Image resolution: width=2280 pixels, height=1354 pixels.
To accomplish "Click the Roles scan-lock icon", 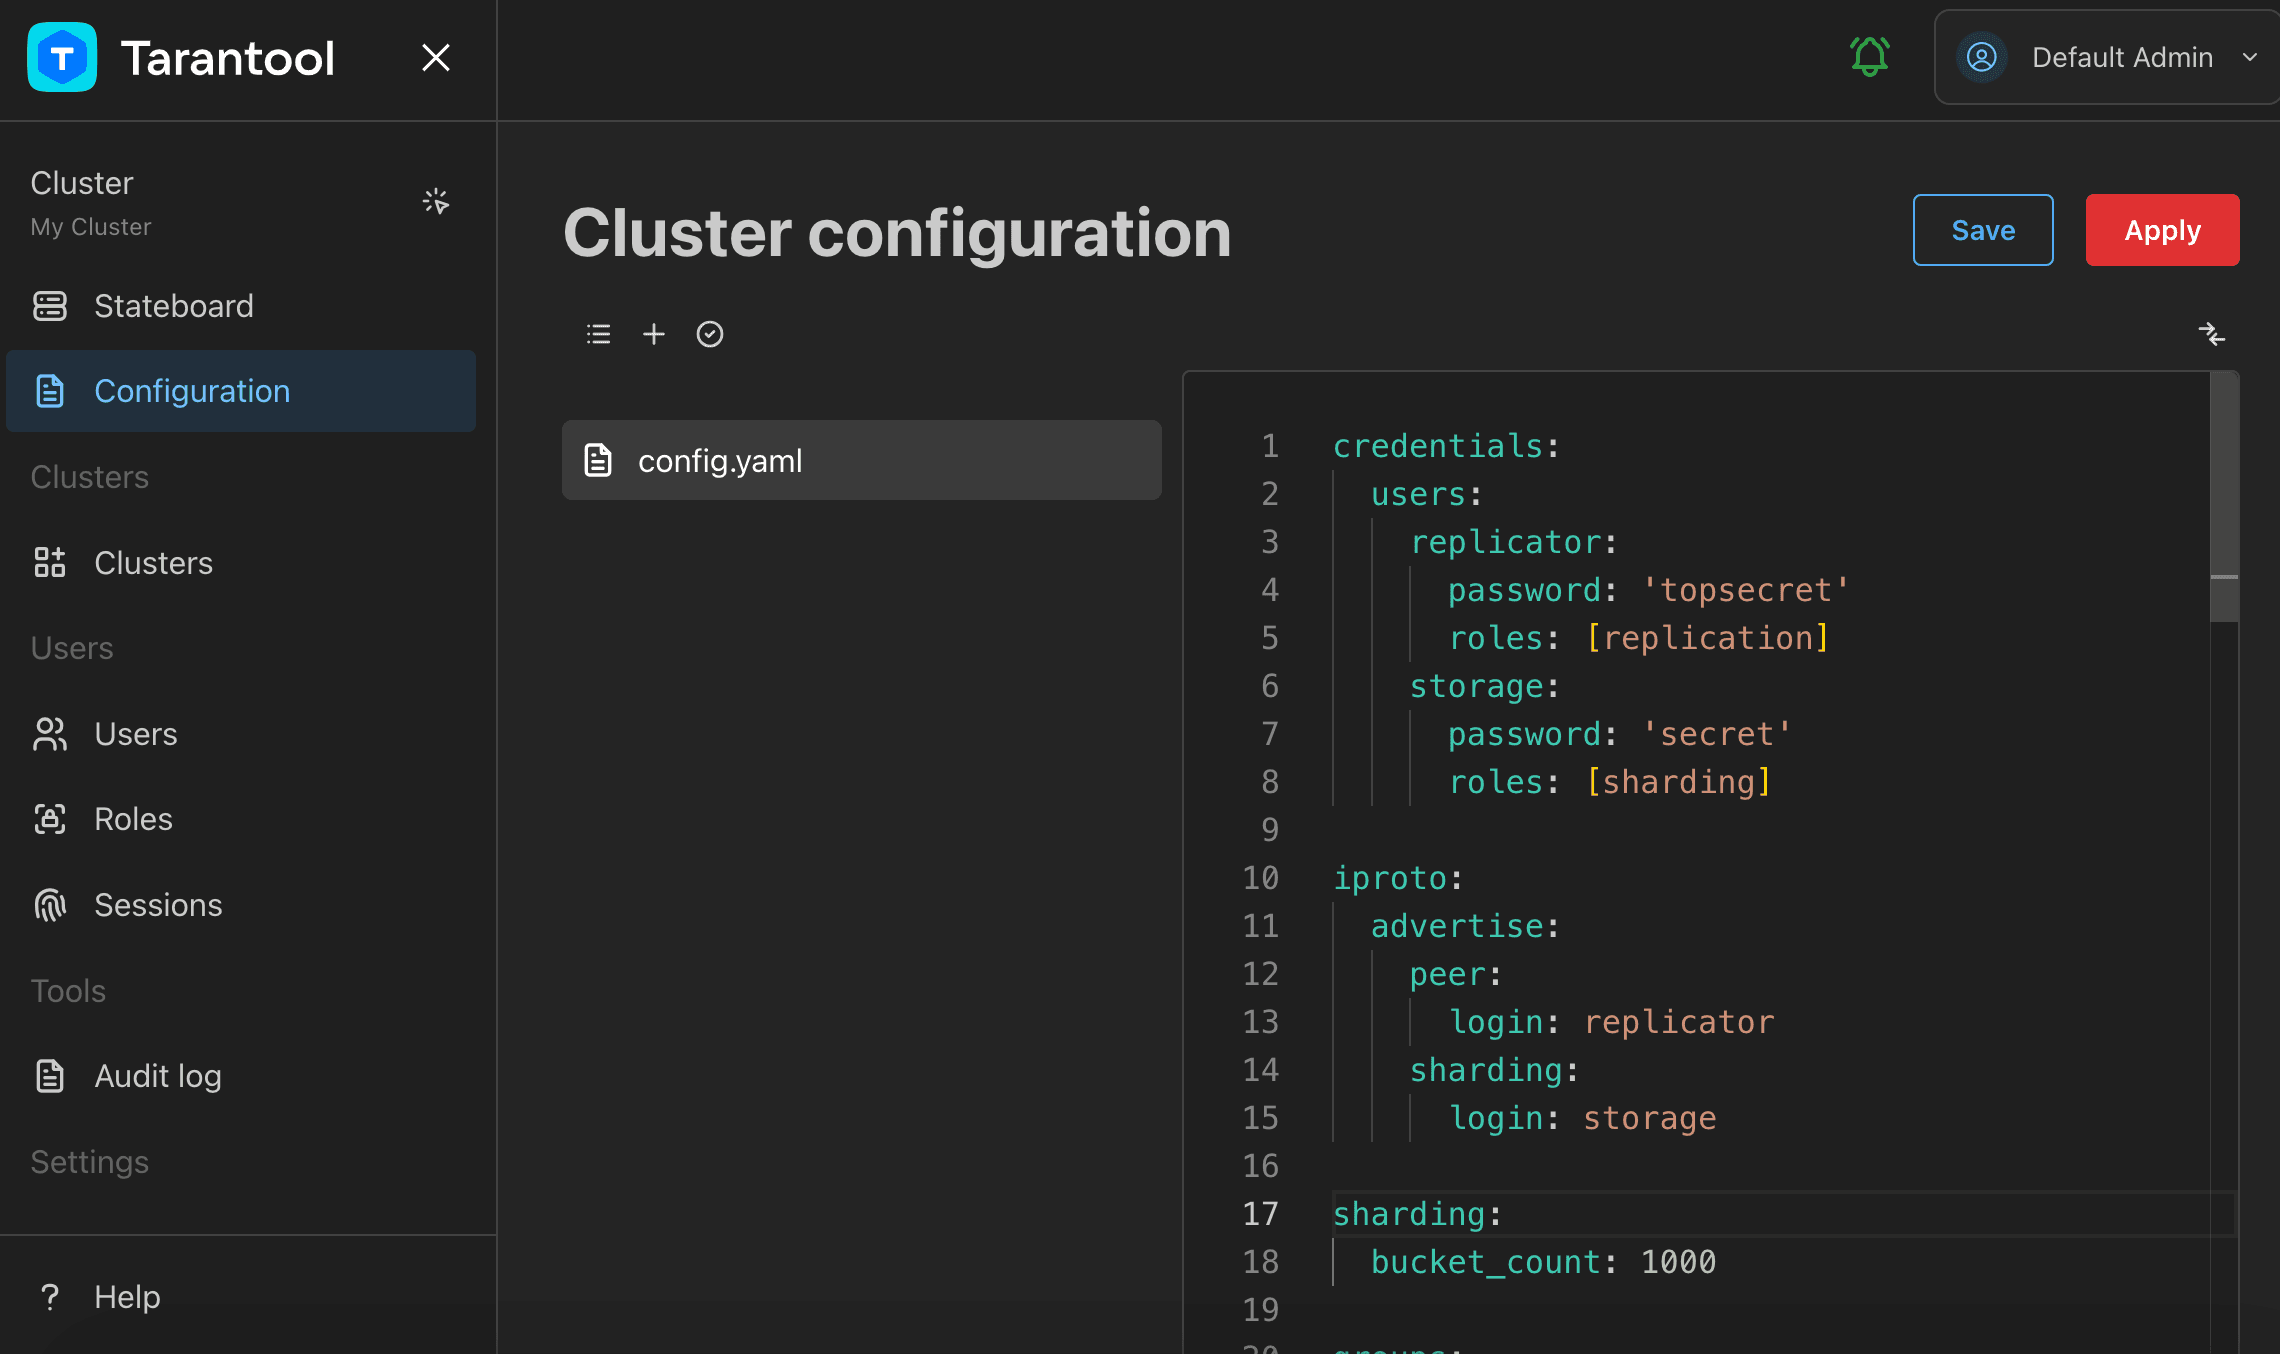I will point(49,819).
